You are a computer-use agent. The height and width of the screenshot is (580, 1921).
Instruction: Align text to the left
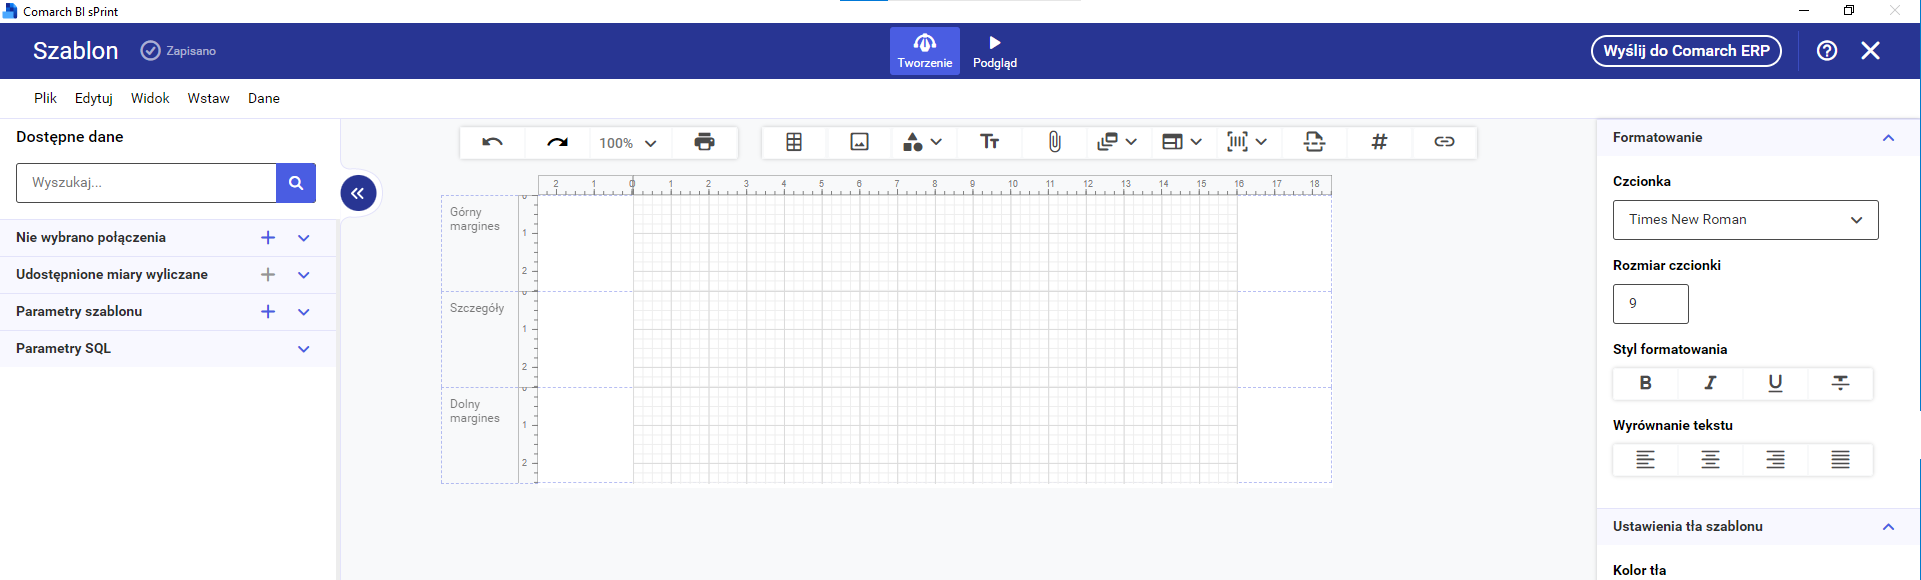point(1645,460)
